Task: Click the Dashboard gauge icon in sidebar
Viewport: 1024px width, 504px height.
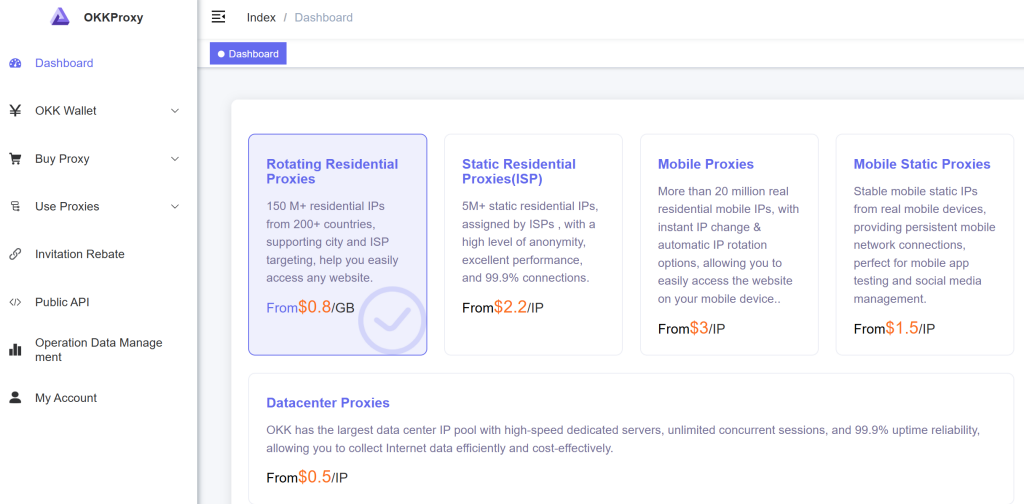Action: [15, 63]
